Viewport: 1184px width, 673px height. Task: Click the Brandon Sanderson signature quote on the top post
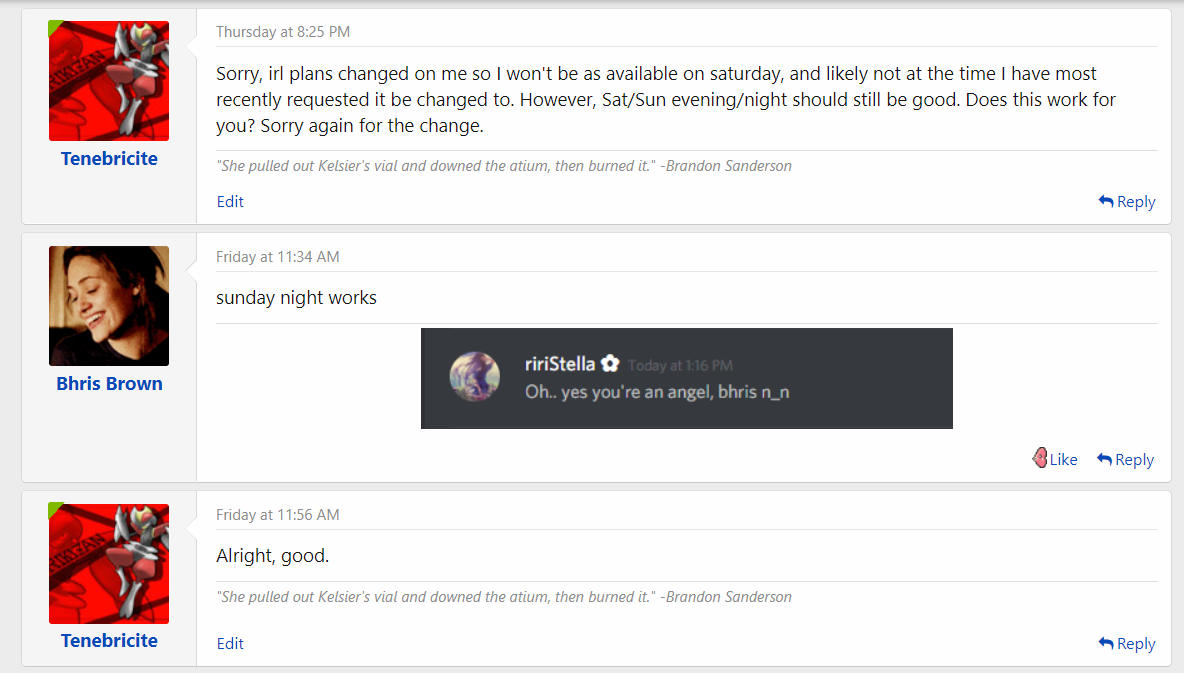tap(504, 166)
